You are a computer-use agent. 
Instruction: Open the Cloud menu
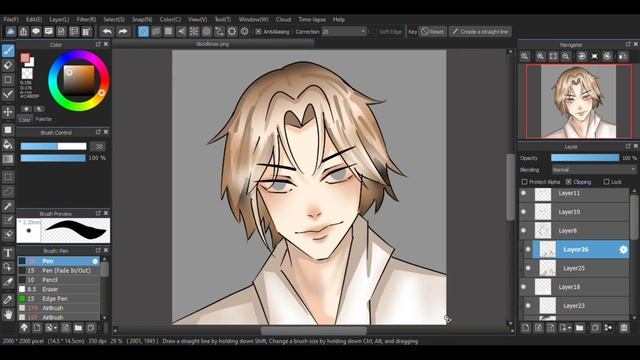coord(283,19)
